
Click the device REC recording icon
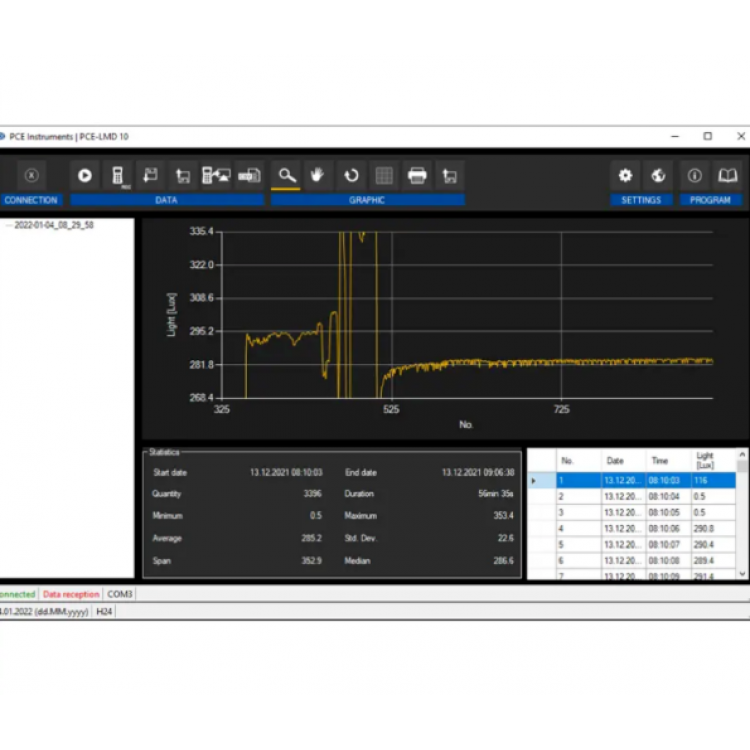click(118, 176)
